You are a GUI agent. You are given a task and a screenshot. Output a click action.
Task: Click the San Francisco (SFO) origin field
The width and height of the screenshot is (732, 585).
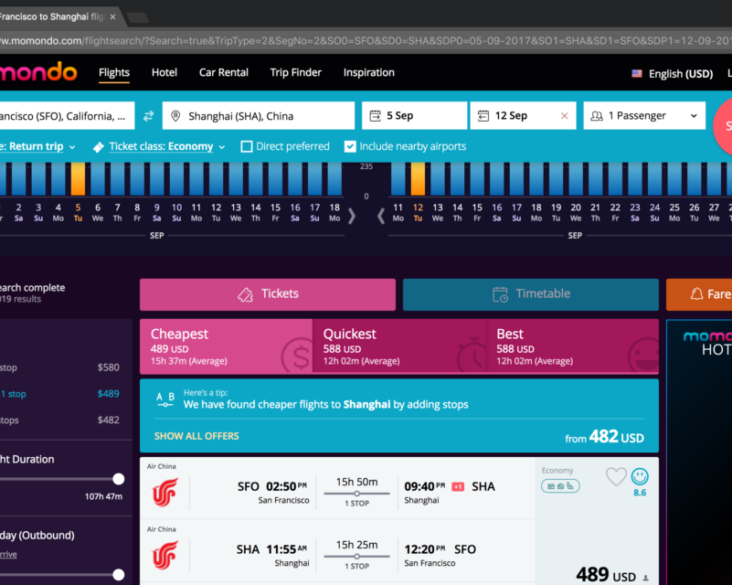(x=67, y=116)
